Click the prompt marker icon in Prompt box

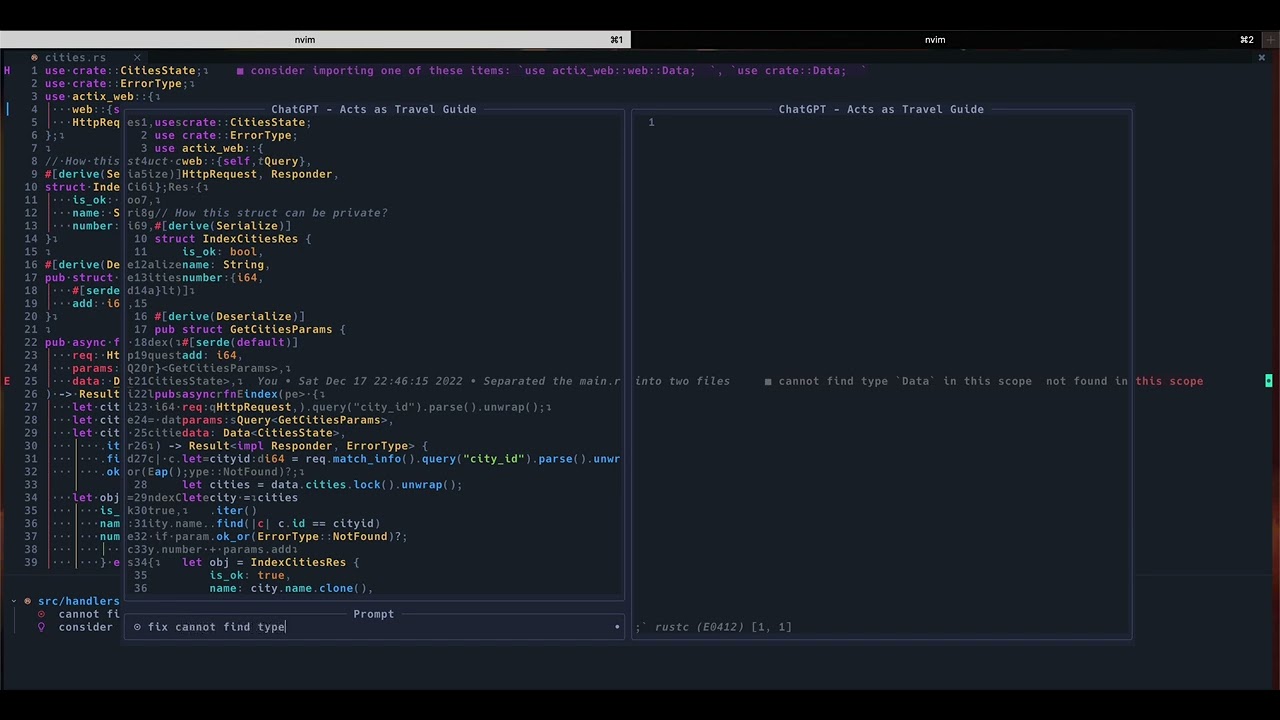[138, 627]
